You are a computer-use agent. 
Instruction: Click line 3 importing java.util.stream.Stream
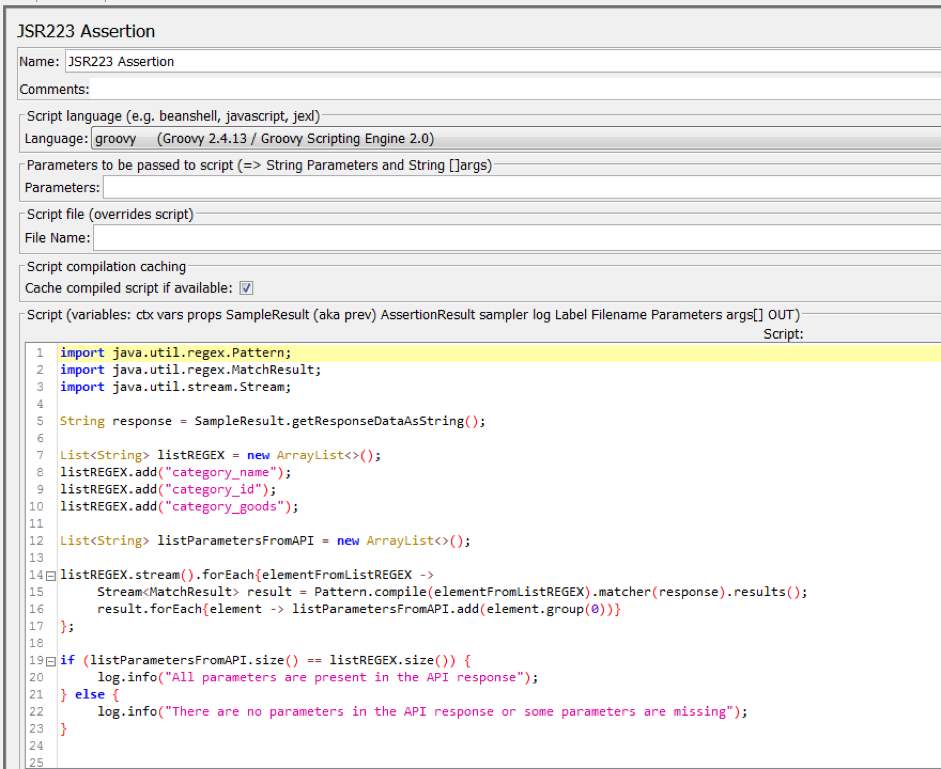175,387
